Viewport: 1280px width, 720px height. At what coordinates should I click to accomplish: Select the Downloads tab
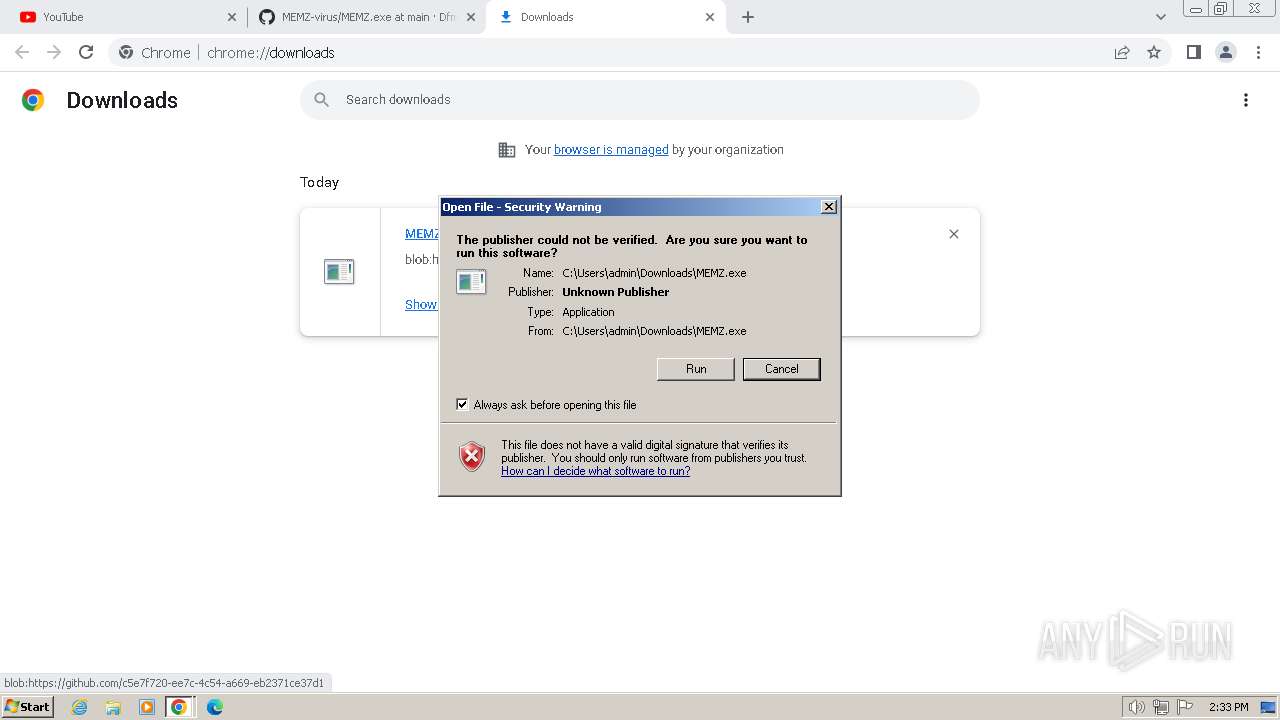(x=605, y=17)
